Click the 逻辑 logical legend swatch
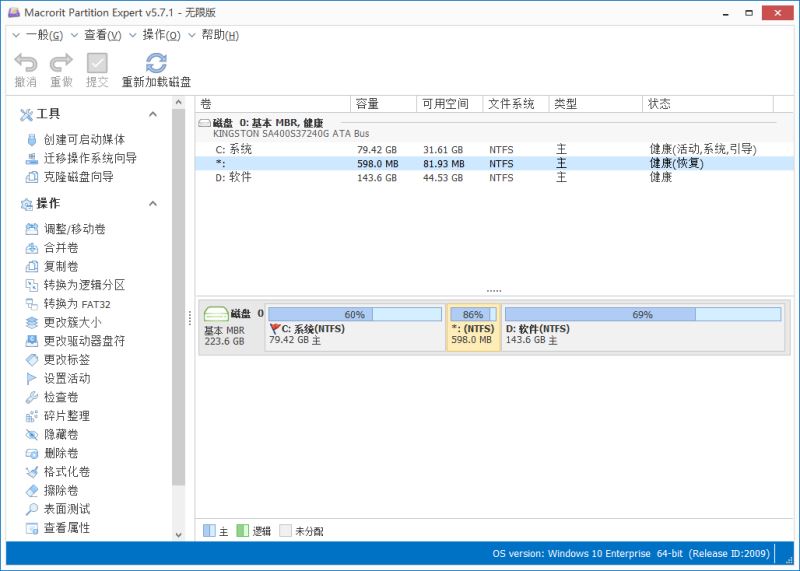The height and width of the screenshot is (571, 800). click(x=242, y=531)
